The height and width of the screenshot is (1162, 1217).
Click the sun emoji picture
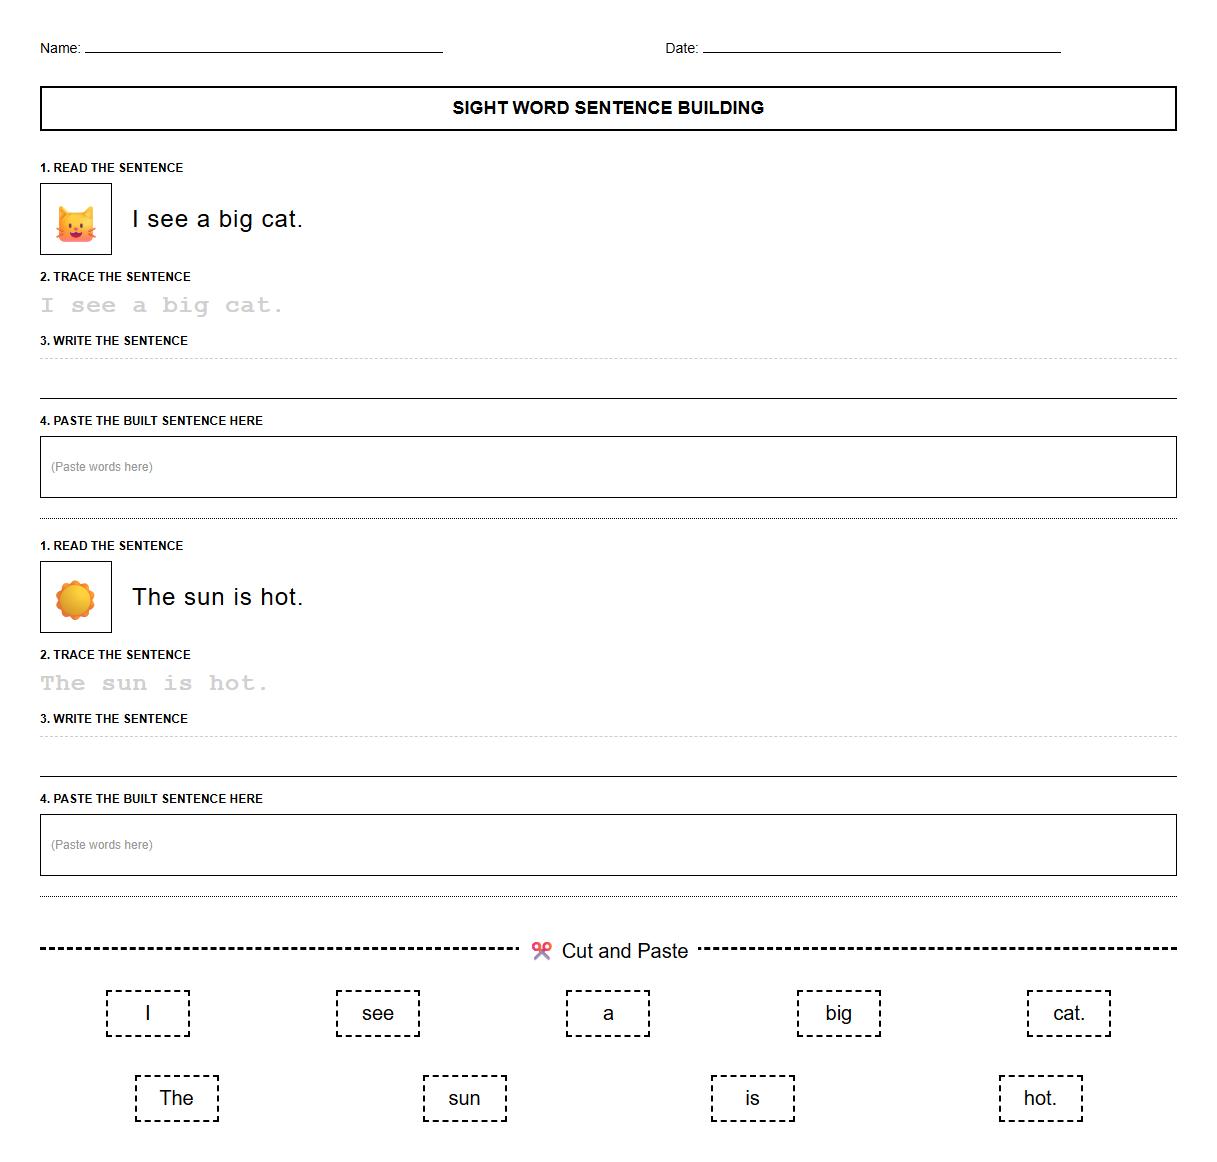tap(74, 597)
